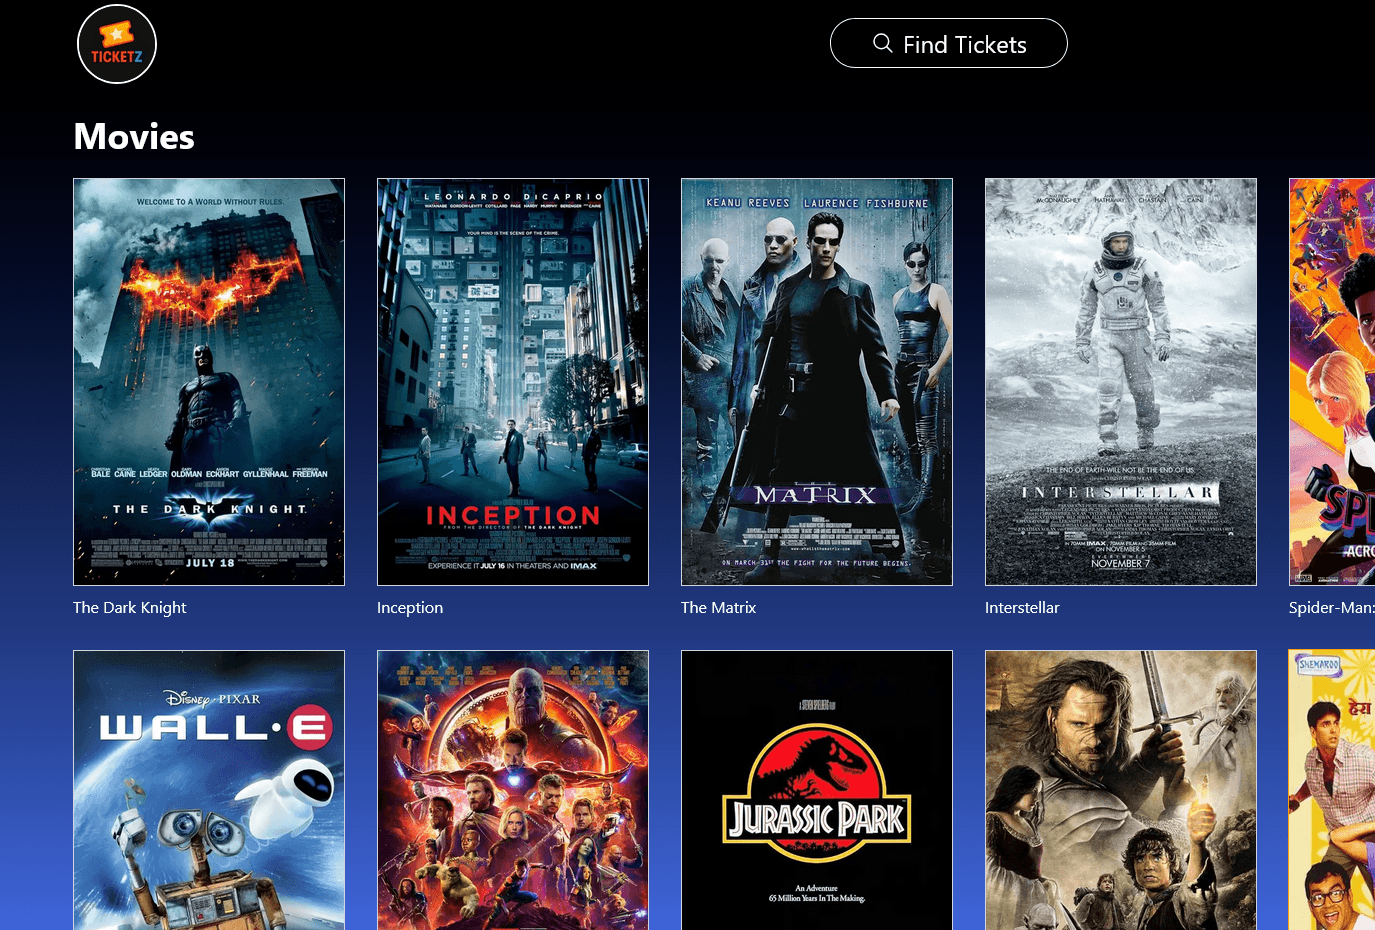The image size is (1375, 930).
Task: Click the magnifying glass search icon
Action: coord(882,43)
